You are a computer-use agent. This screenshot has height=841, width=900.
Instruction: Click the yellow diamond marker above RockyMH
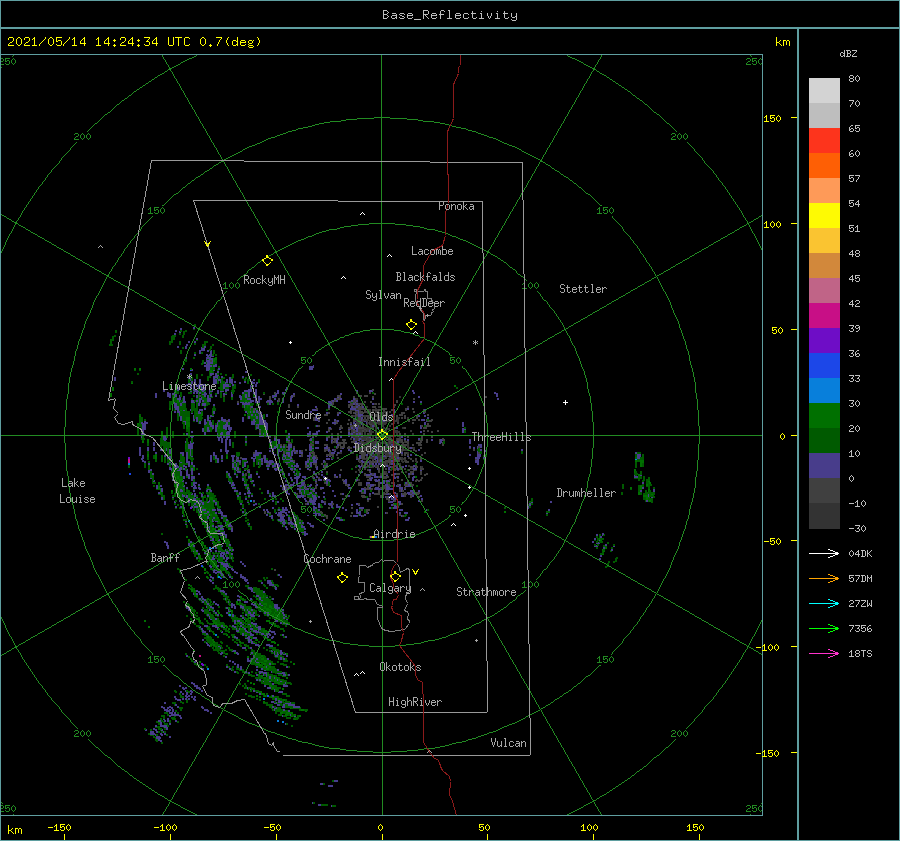coord(267,261)
